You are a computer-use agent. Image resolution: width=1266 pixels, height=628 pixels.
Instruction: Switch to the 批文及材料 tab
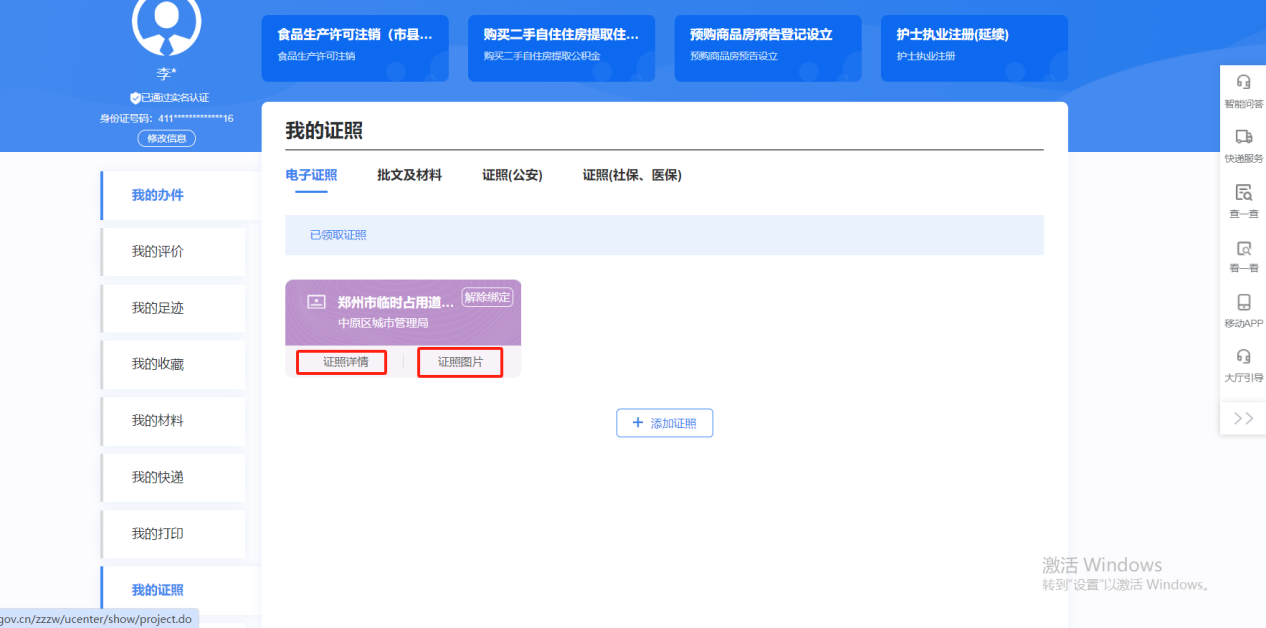click(x=409, y=174)
